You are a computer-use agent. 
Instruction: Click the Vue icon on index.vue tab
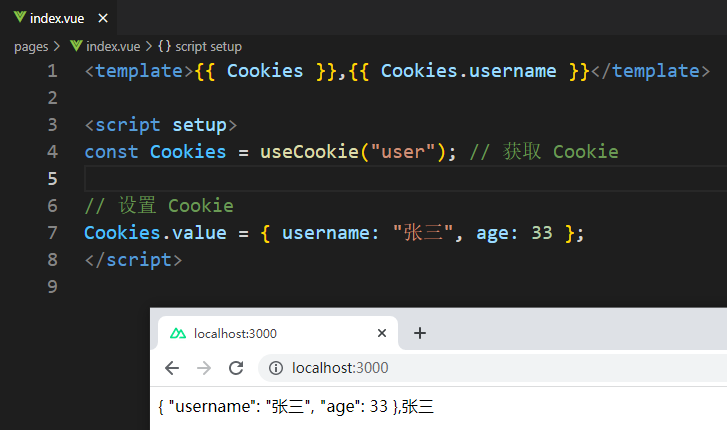19,18
